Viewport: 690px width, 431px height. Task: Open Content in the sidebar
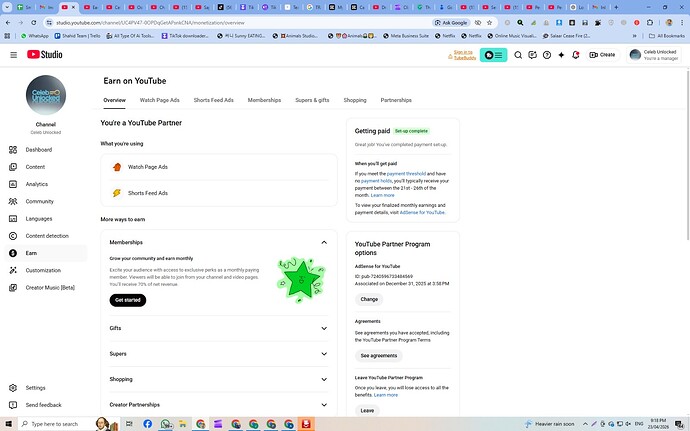35,167
